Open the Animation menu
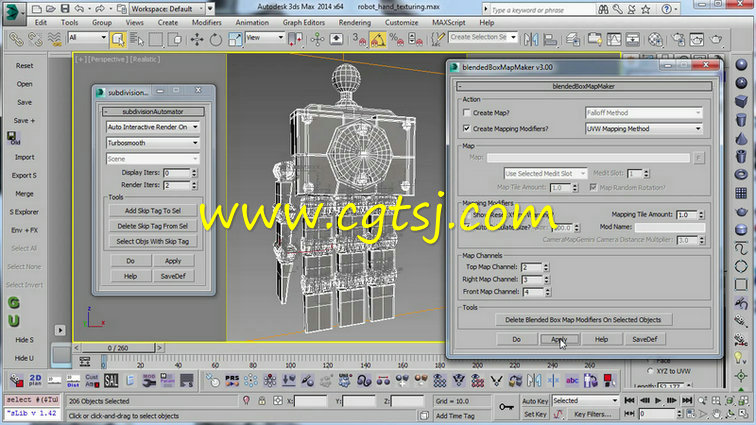756x425 pixels. (252, 23)
